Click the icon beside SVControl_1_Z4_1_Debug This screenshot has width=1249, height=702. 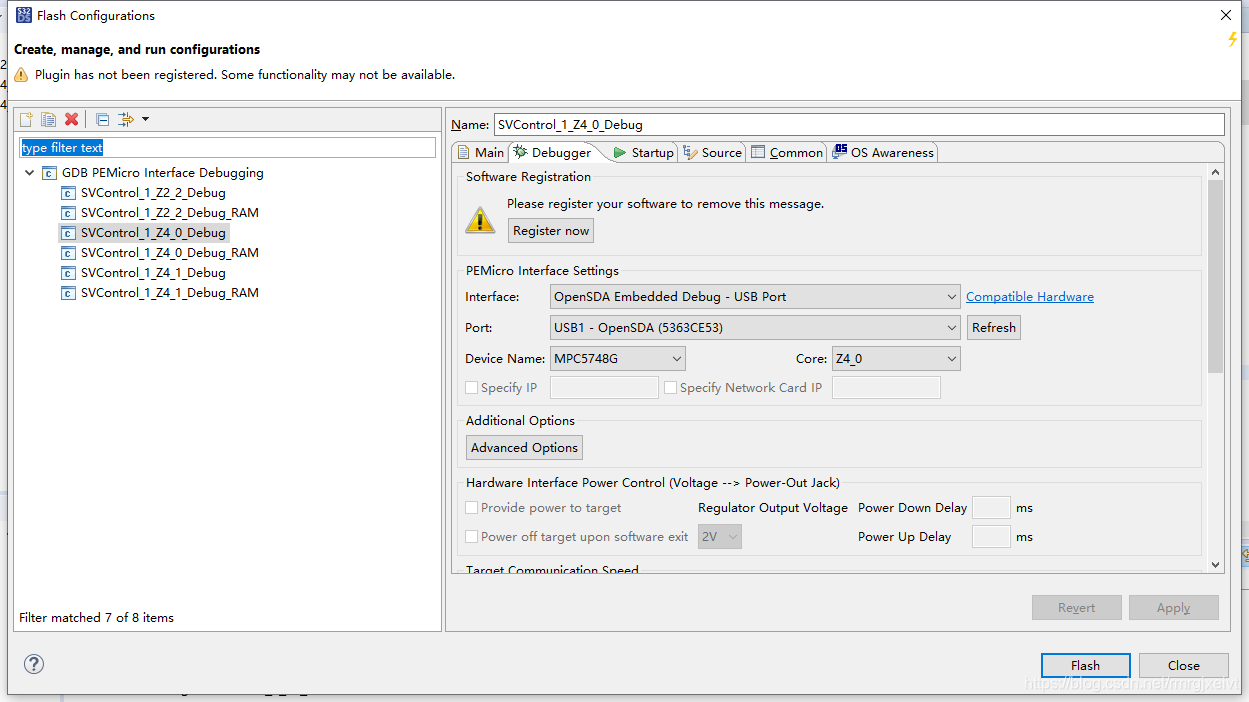click(x=68, y=272)
